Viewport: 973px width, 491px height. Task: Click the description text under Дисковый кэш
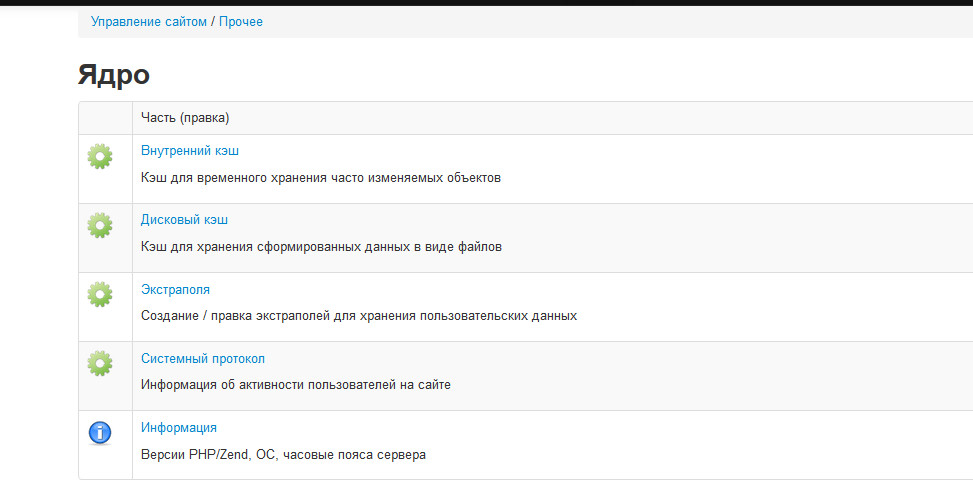[x=321, y=247]
